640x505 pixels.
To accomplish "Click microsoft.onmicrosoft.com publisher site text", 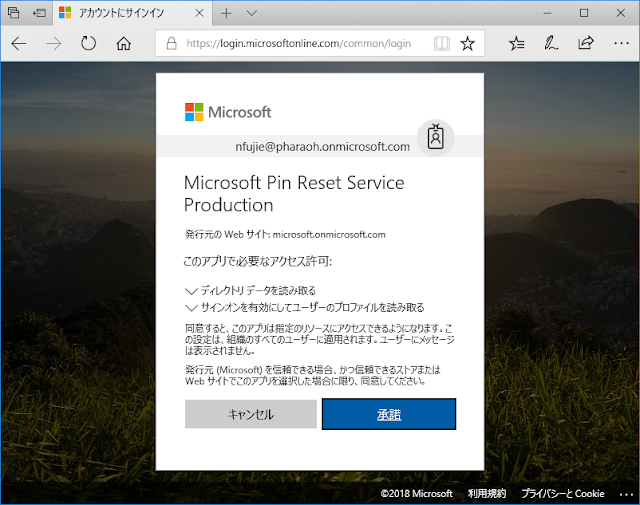I will 329,234.
